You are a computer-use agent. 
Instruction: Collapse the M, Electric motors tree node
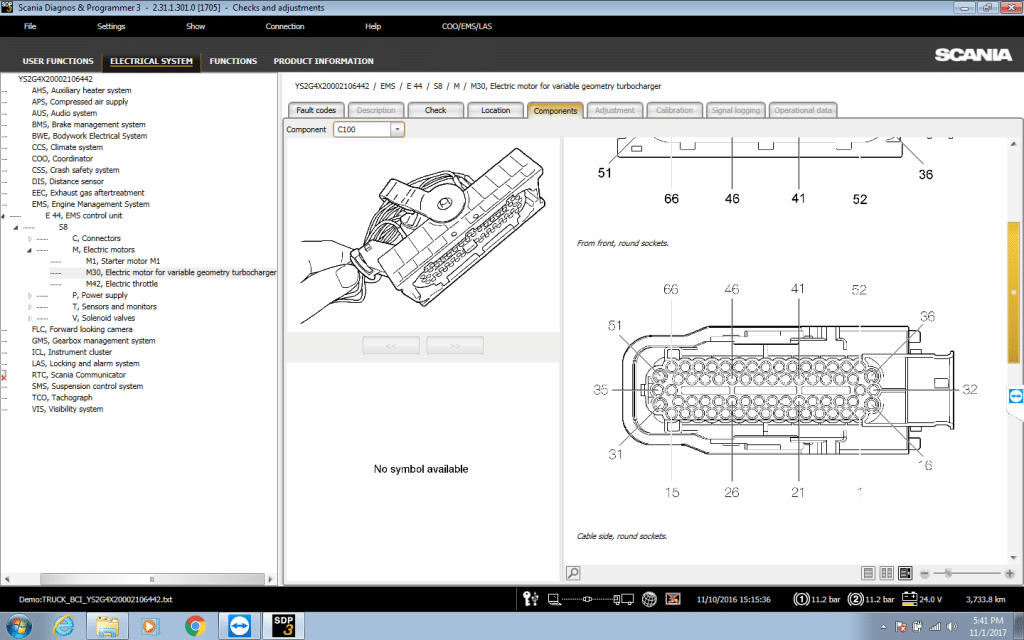tap(31, 250)
